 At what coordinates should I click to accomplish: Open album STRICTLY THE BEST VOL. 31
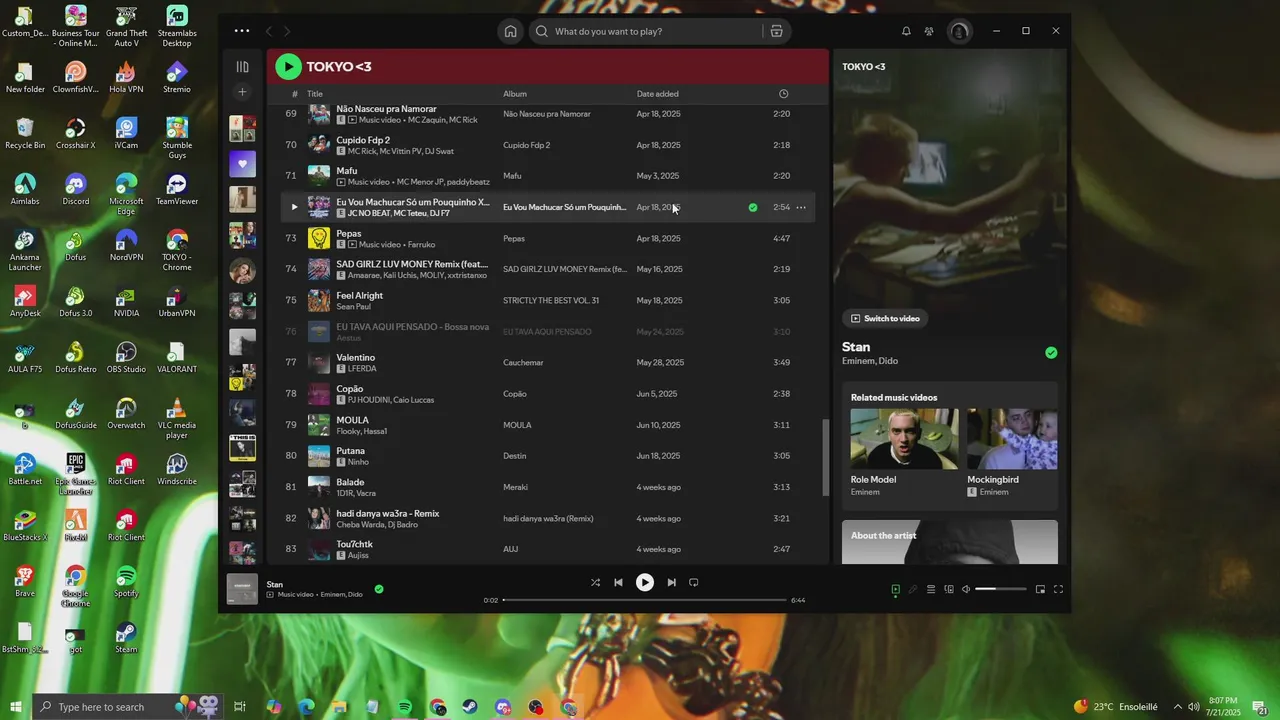[551, 300]
